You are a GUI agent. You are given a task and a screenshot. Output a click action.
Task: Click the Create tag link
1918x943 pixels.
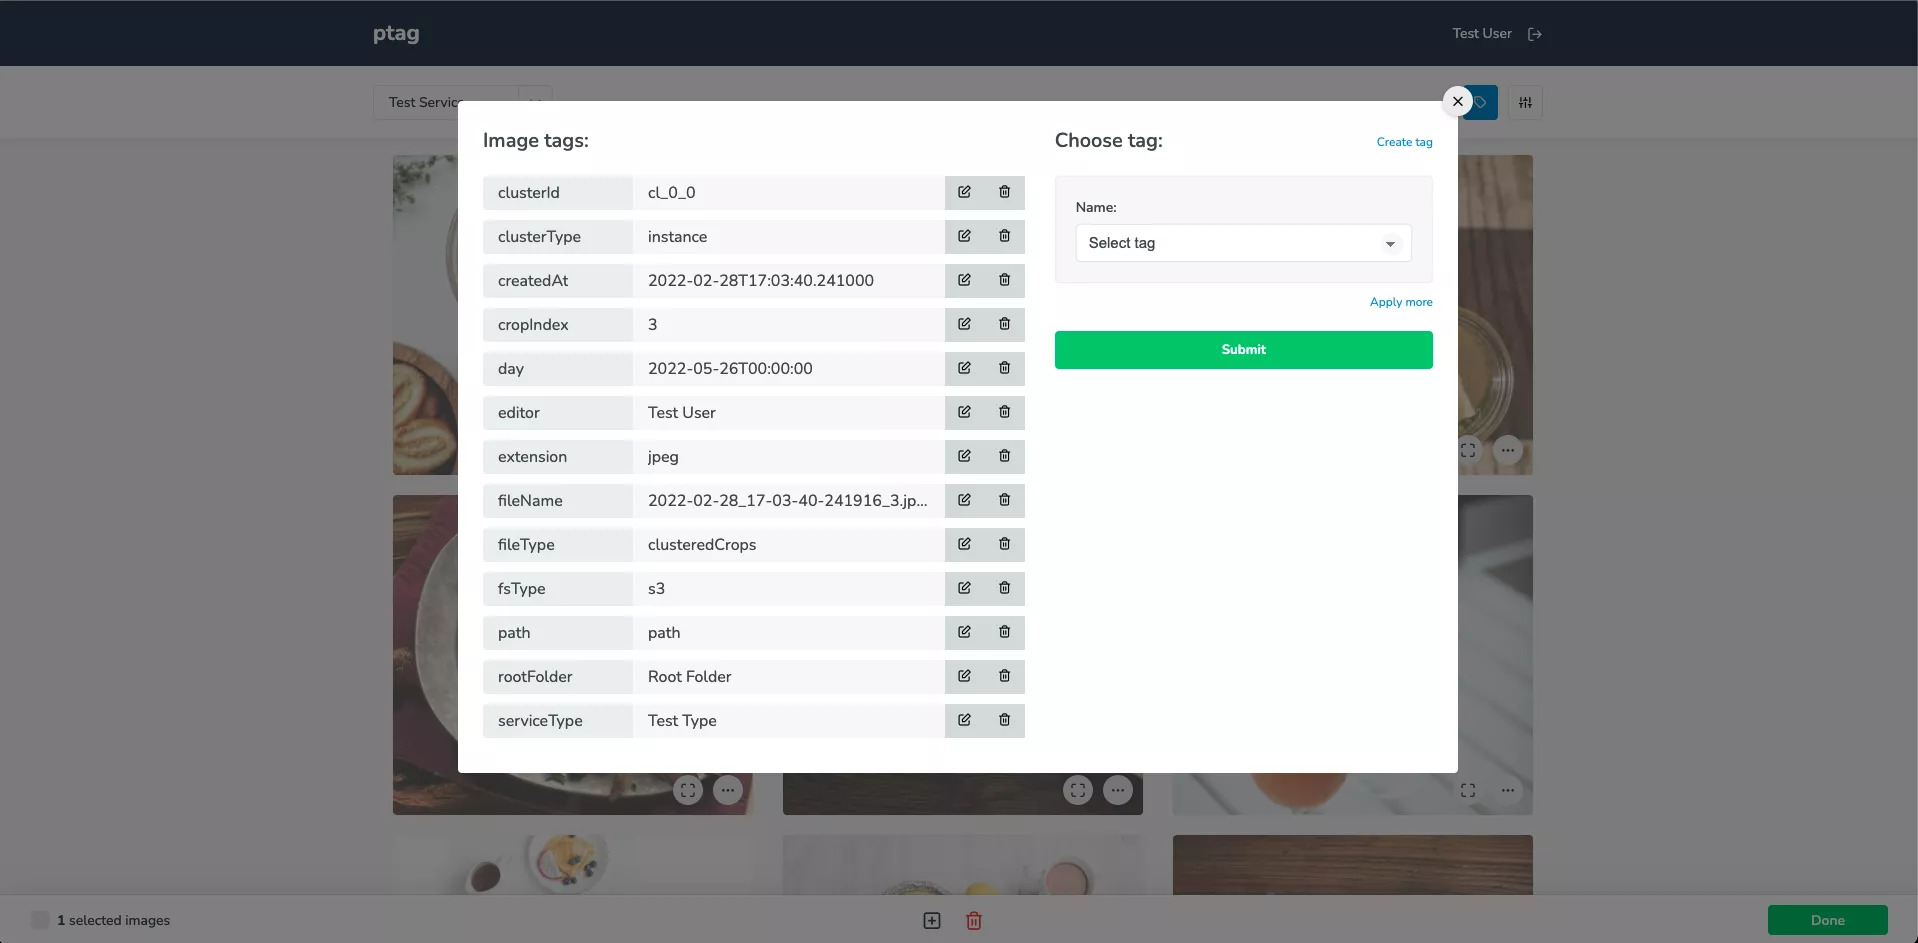coord(1404,142)
